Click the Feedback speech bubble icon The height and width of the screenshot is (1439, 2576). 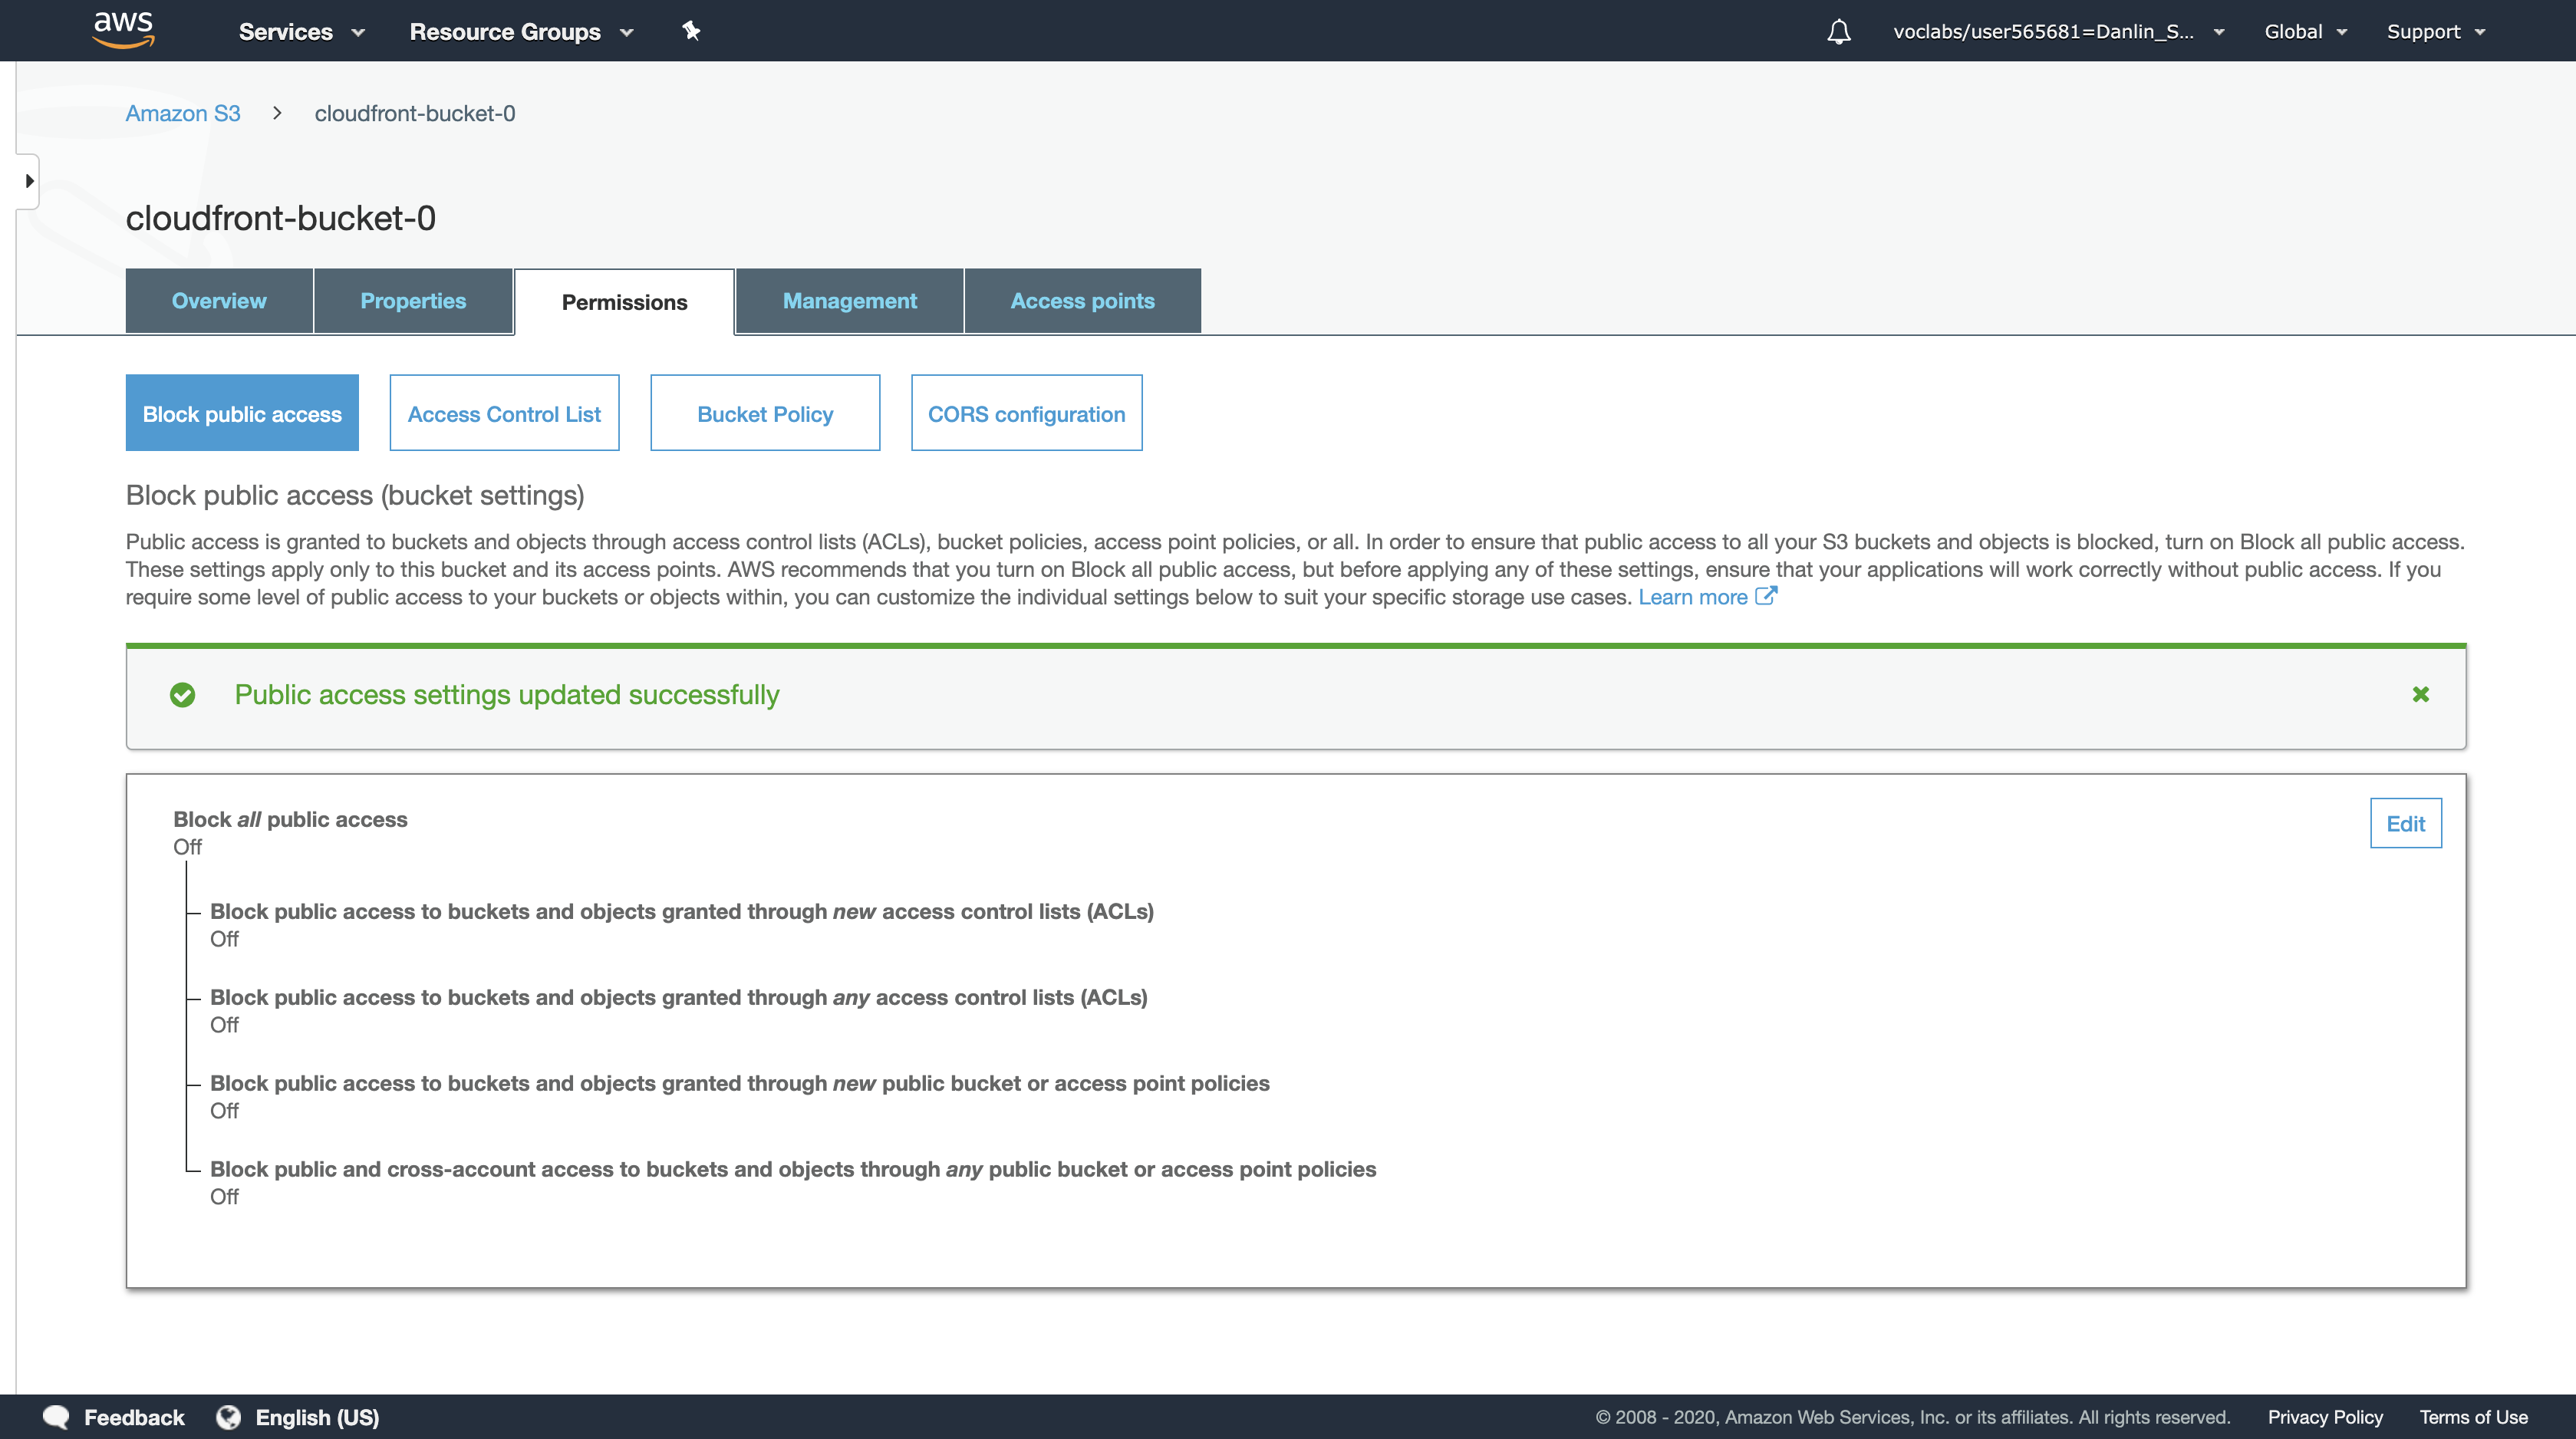pos(56,1417)
